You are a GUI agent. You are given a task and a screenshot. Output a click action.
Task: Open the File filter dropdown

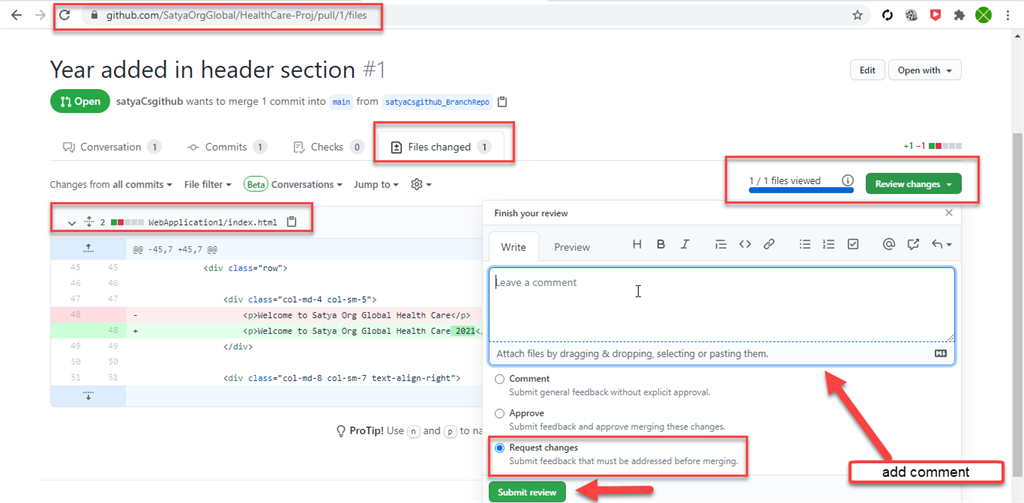click(208, 185)
